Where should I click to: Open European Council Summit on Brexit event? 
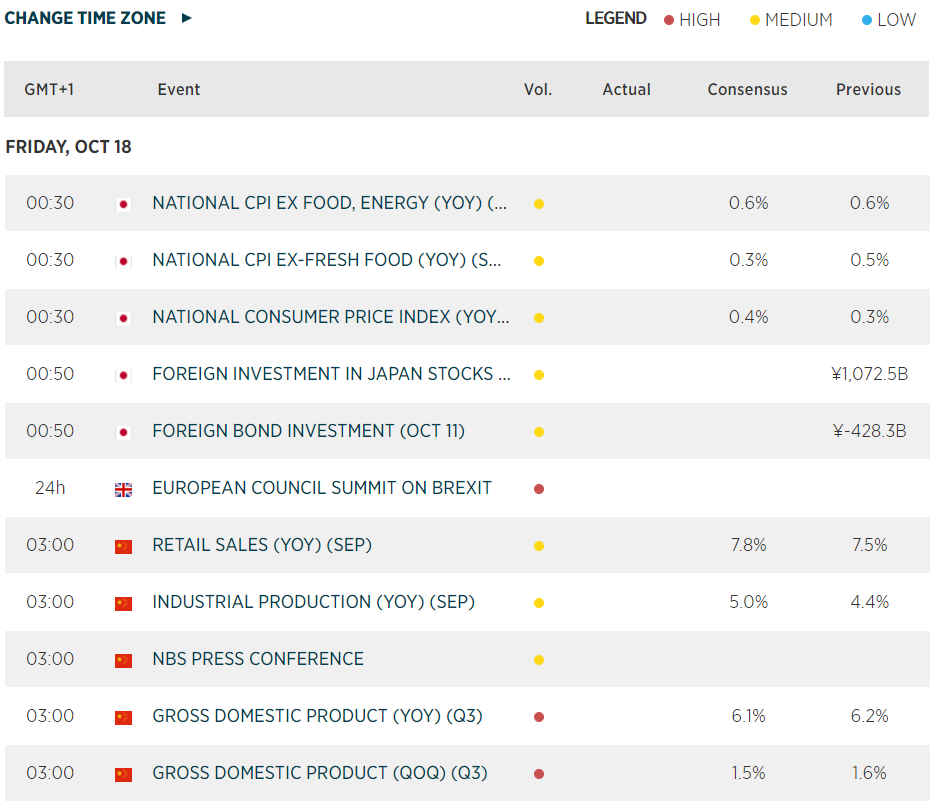point(322,488)
